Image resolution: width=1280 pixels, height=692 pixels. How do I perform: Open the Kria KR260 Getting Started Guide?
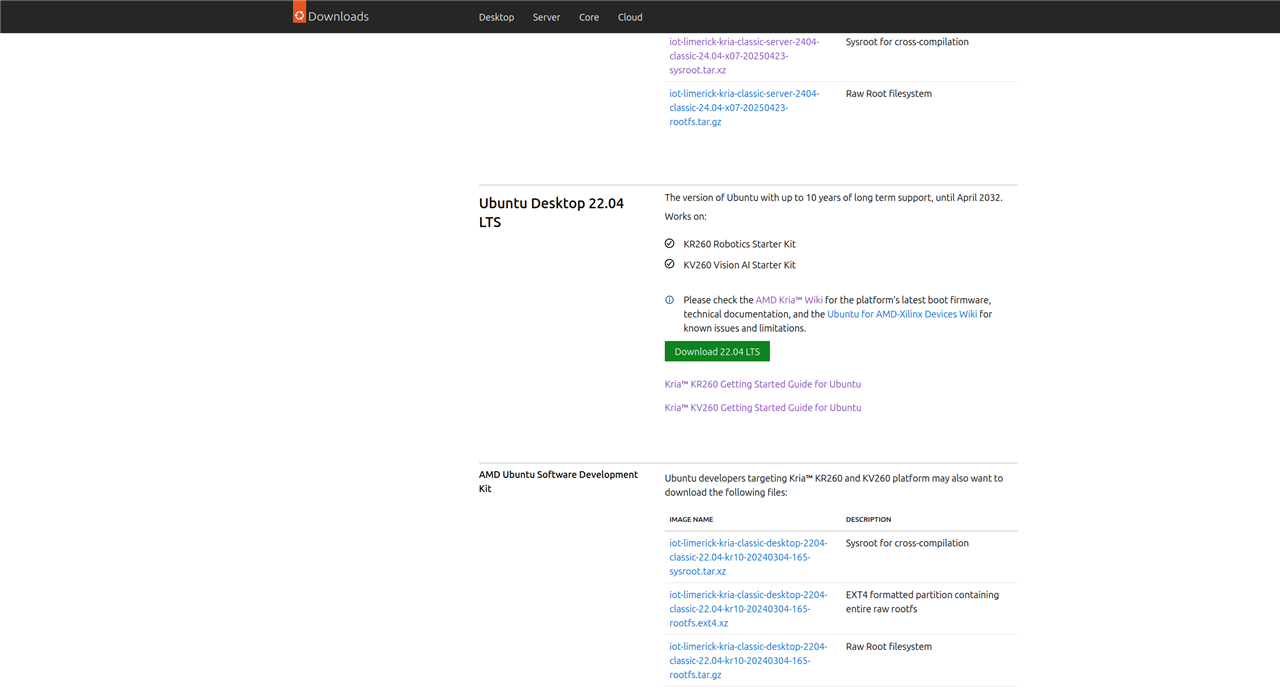(762, 384)
